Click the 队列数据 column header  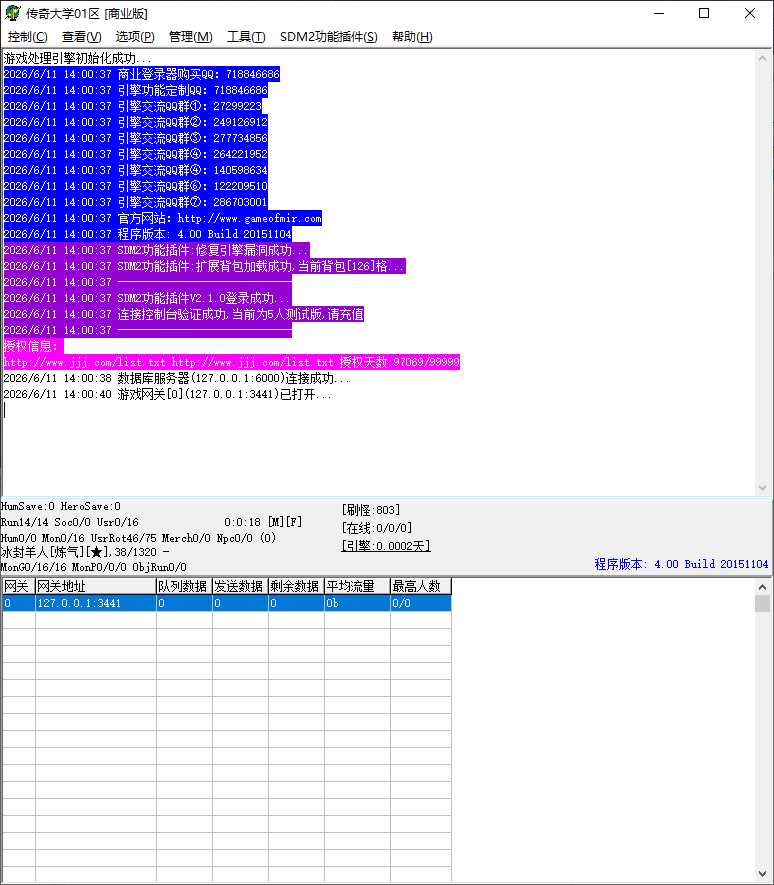[184, 586]
